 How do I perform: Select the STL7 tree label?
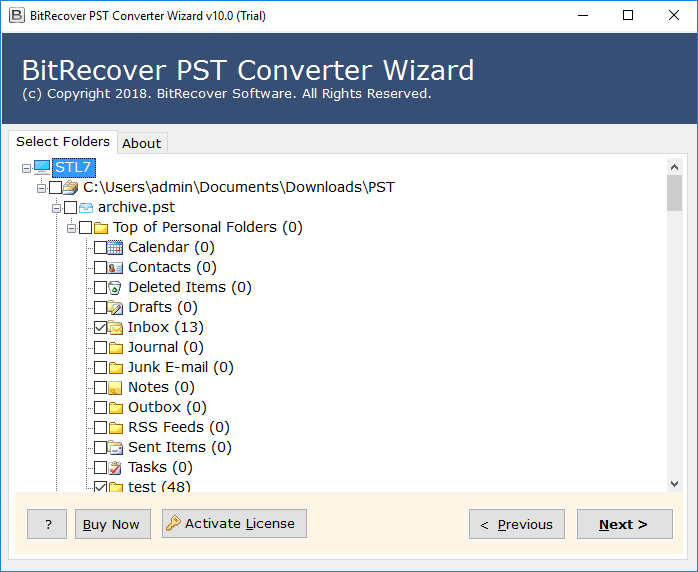(x=73, y=167)
